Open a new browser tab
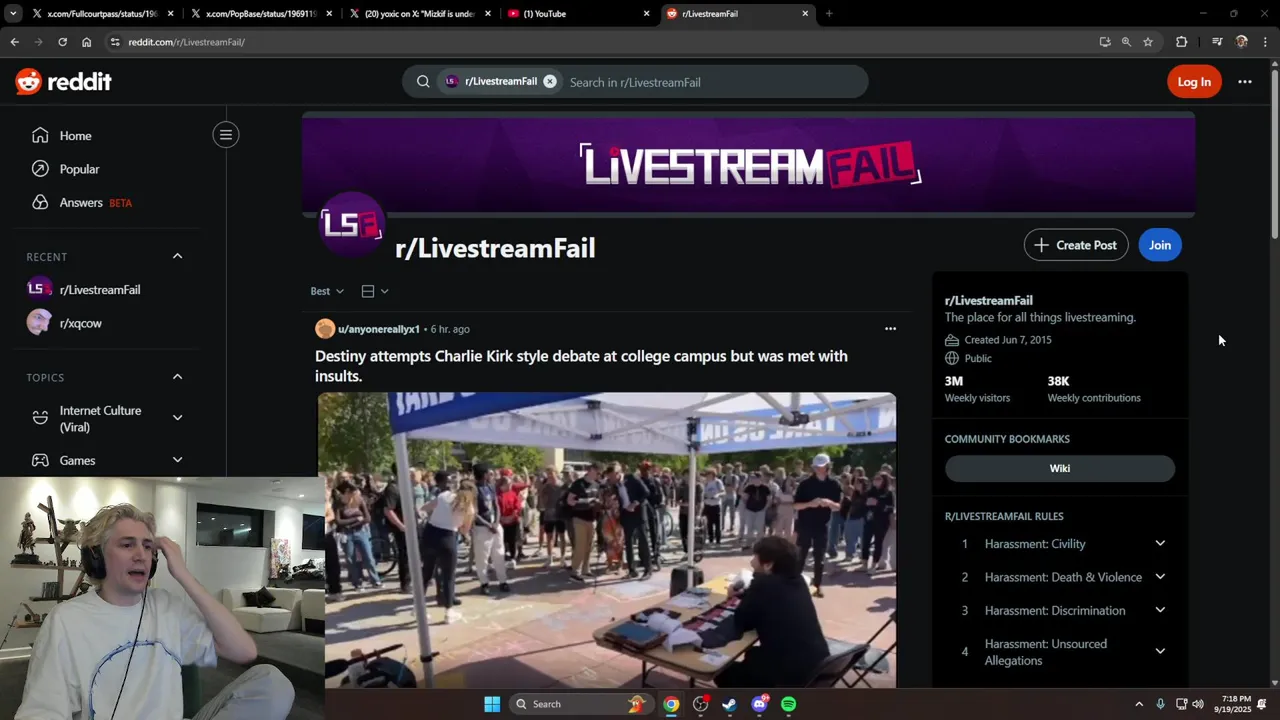Viewport: 1280px width, 720px height. [829, 14]
